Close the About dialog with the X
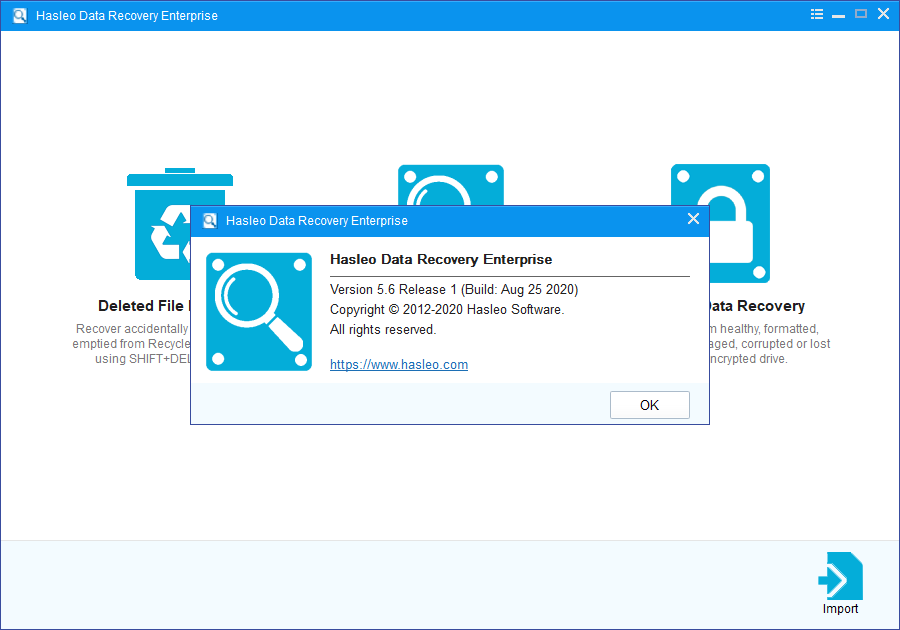 [x=693, y=220]
